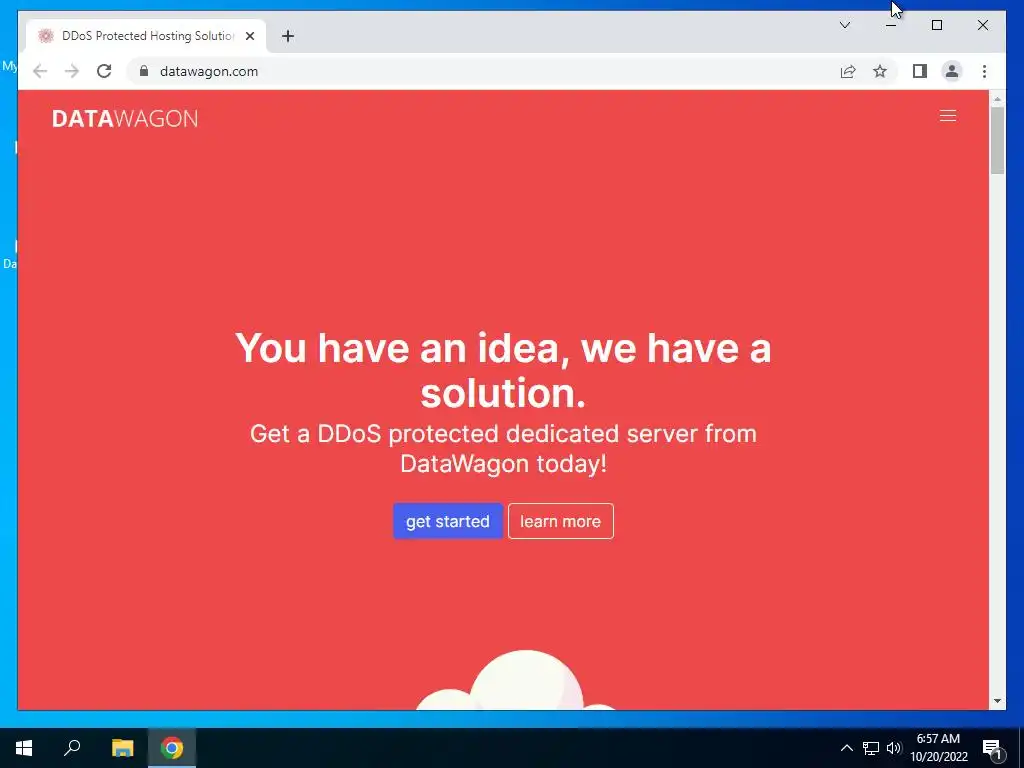
Task: Click the blue get started button
Action: click(448, 521)
